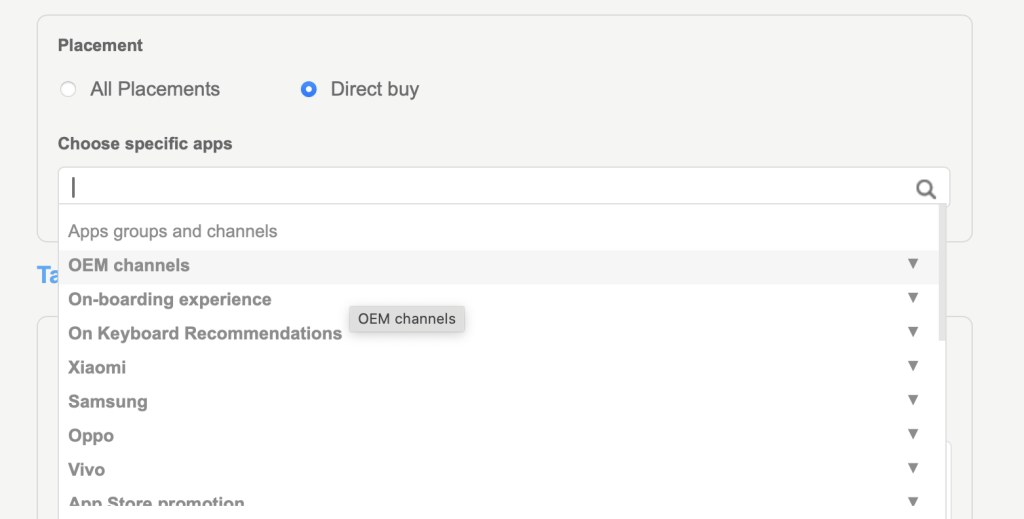Image resolution: width=1024 pixels, height=519 pixels.
Task: Select the Direct buy radio button
Action: click(309, 89)
